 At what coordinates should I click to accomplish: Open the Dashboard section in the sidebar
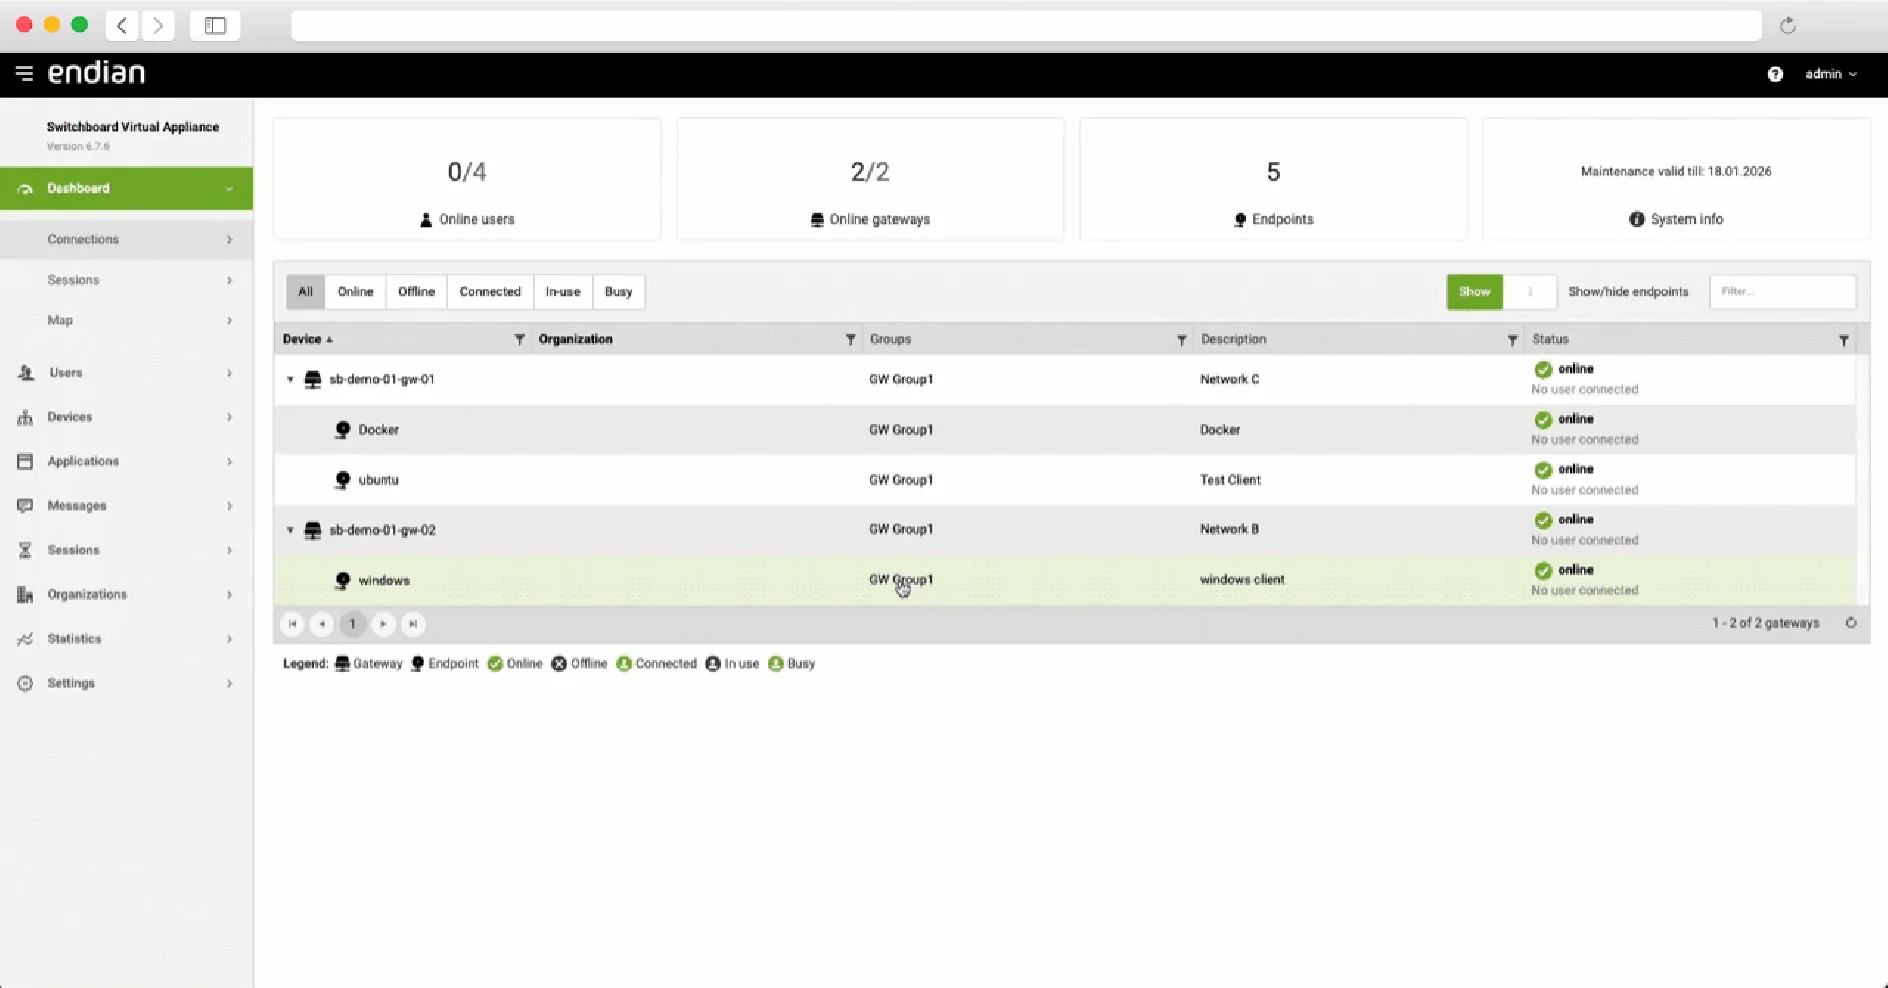click(80, 188)
